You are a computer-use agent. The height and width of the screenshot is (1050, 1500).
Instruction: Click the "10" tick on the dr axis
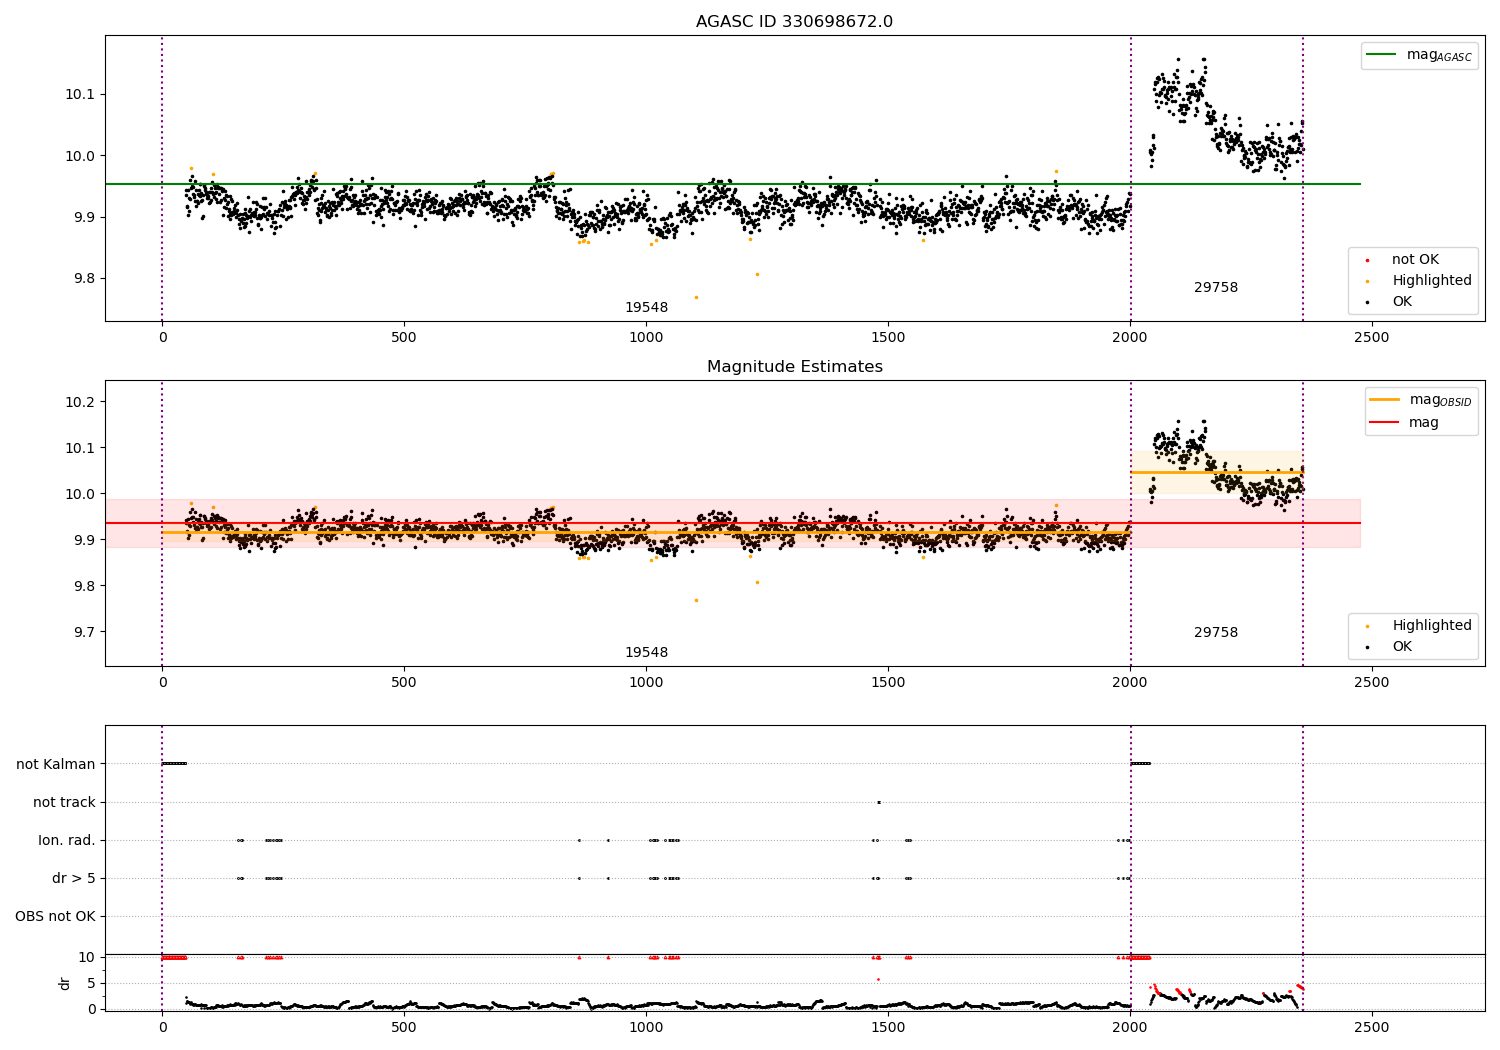(87, 957)
